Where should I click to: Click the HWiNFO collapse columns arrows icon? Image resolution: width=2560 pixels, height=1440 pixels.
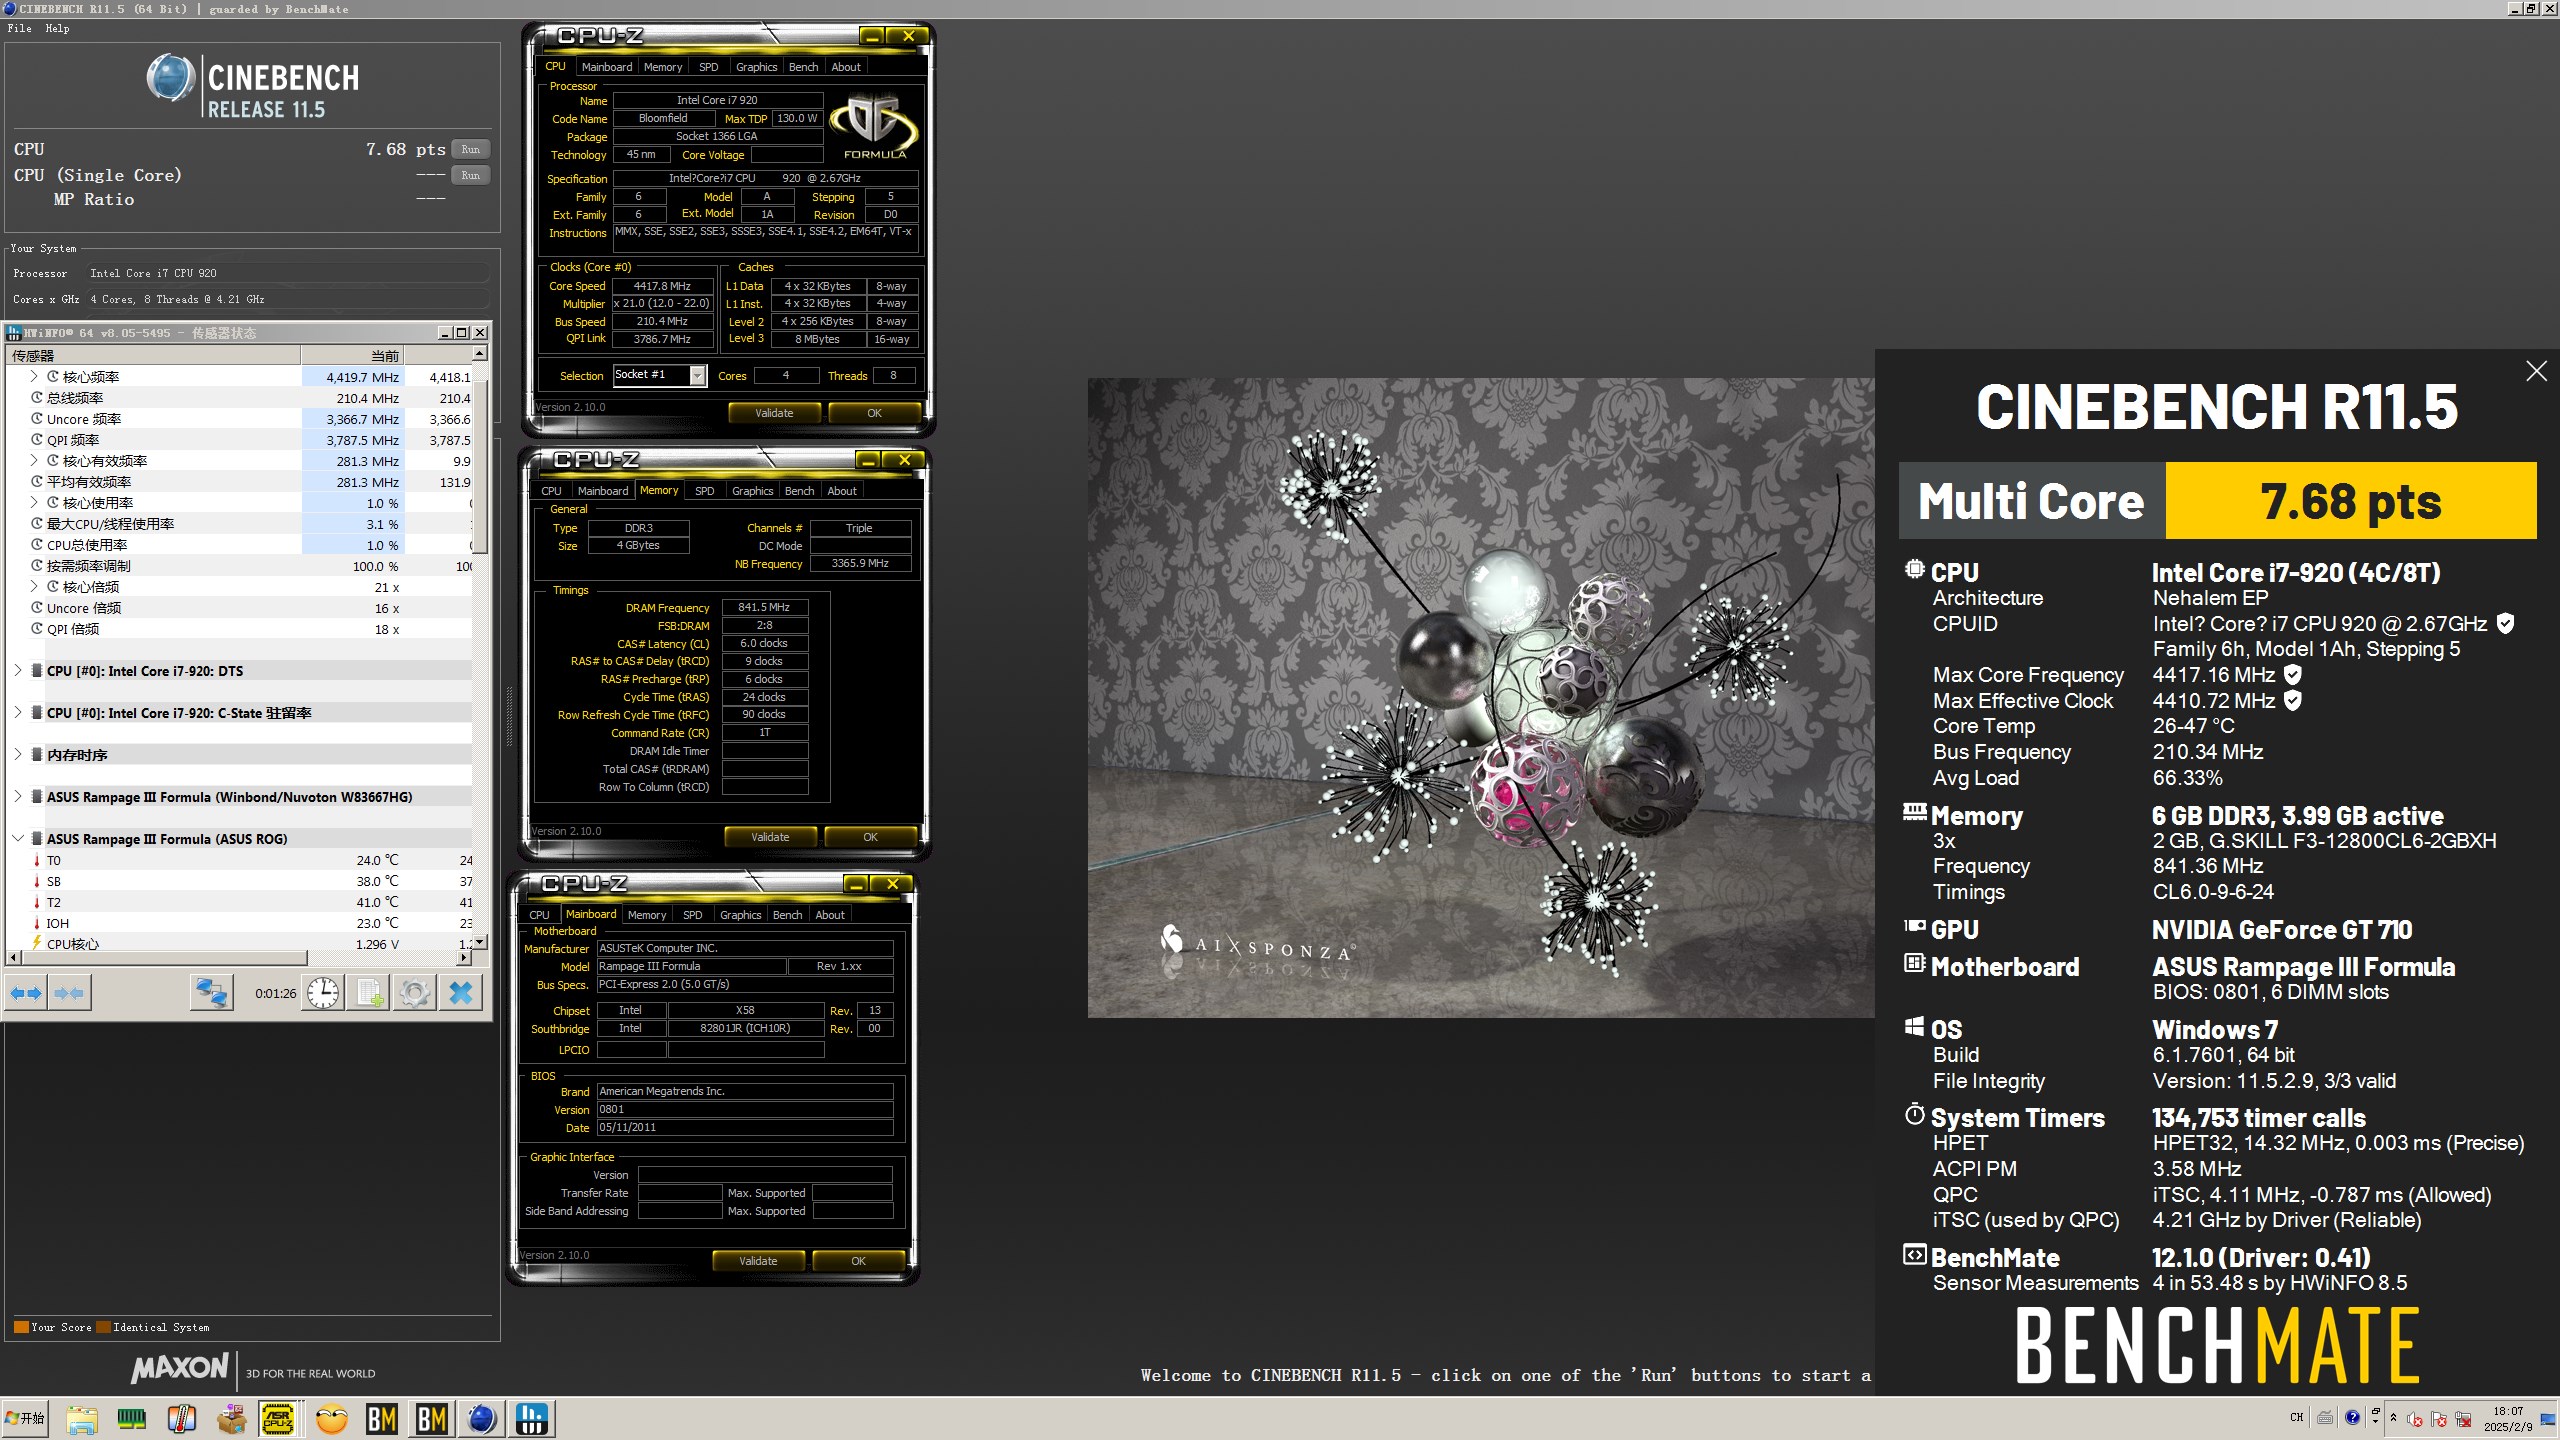[69, 993]
